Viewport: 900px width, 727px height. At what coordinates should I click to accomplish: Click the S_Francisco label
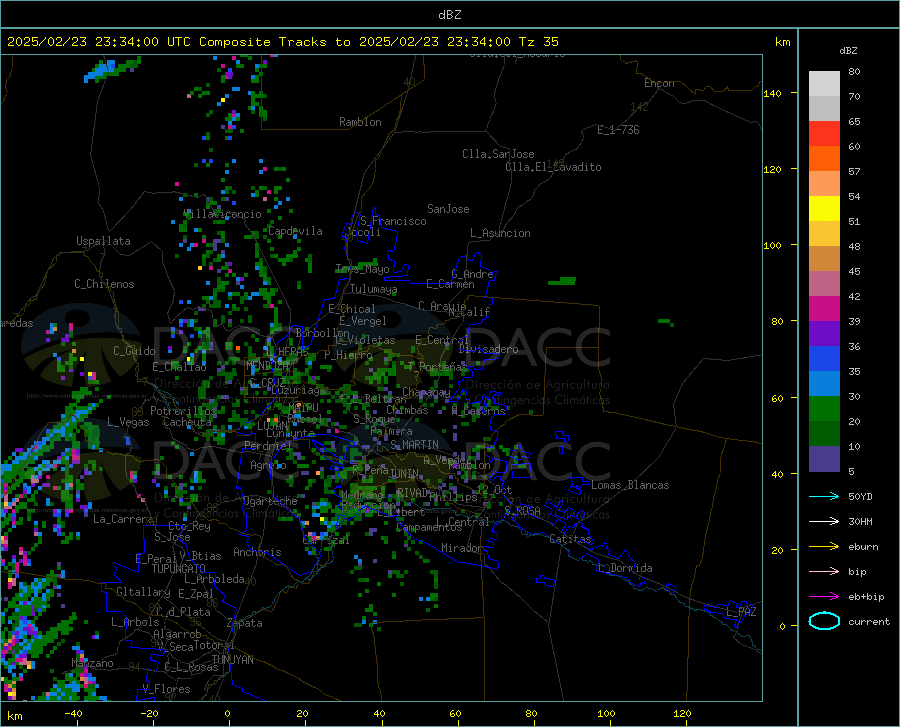coord(394,221)
